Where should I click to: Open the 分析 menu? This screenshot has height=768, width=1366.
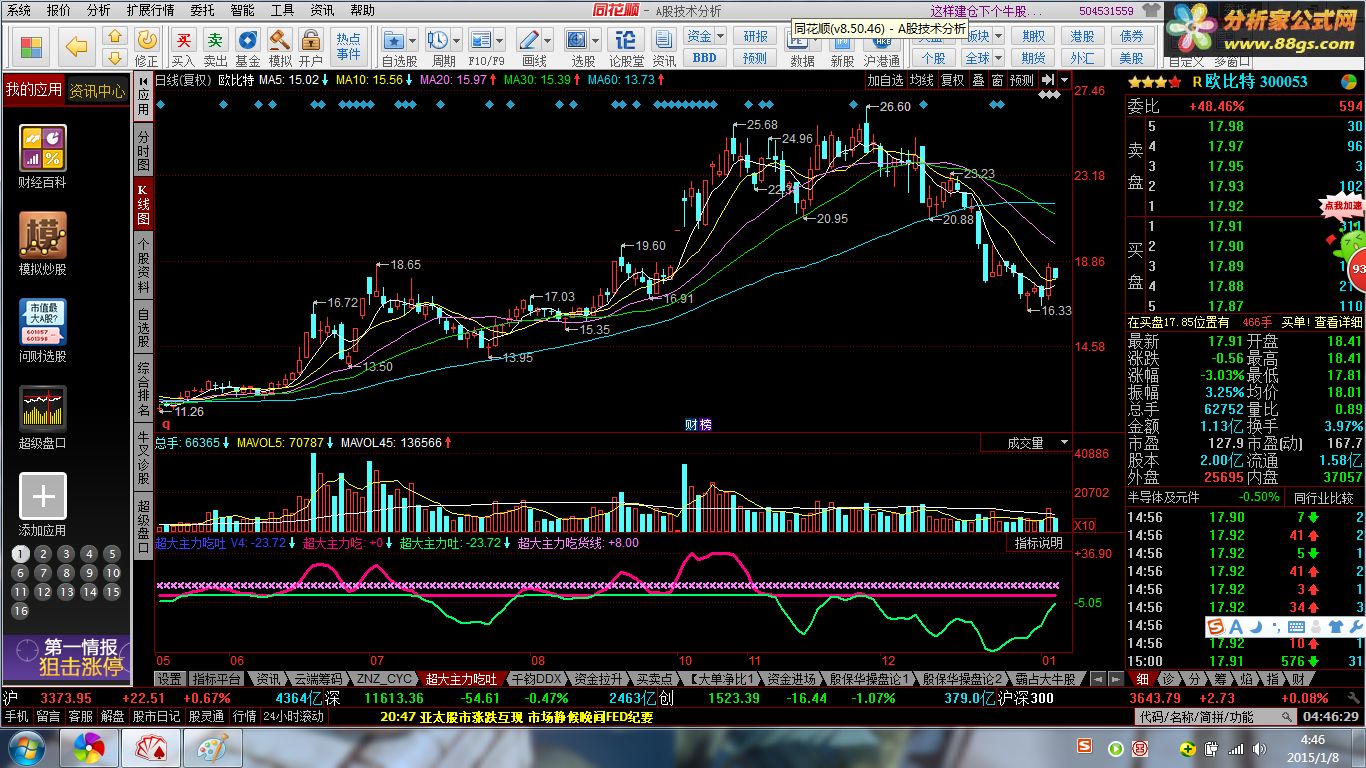pos(98,10)
